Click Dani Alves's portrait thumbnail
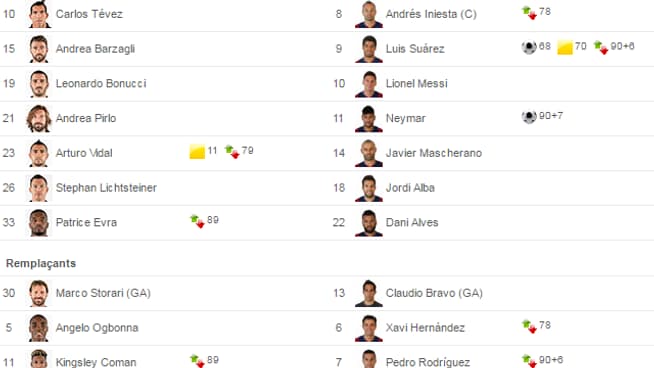The image size is (654, 368). [369, 223]
